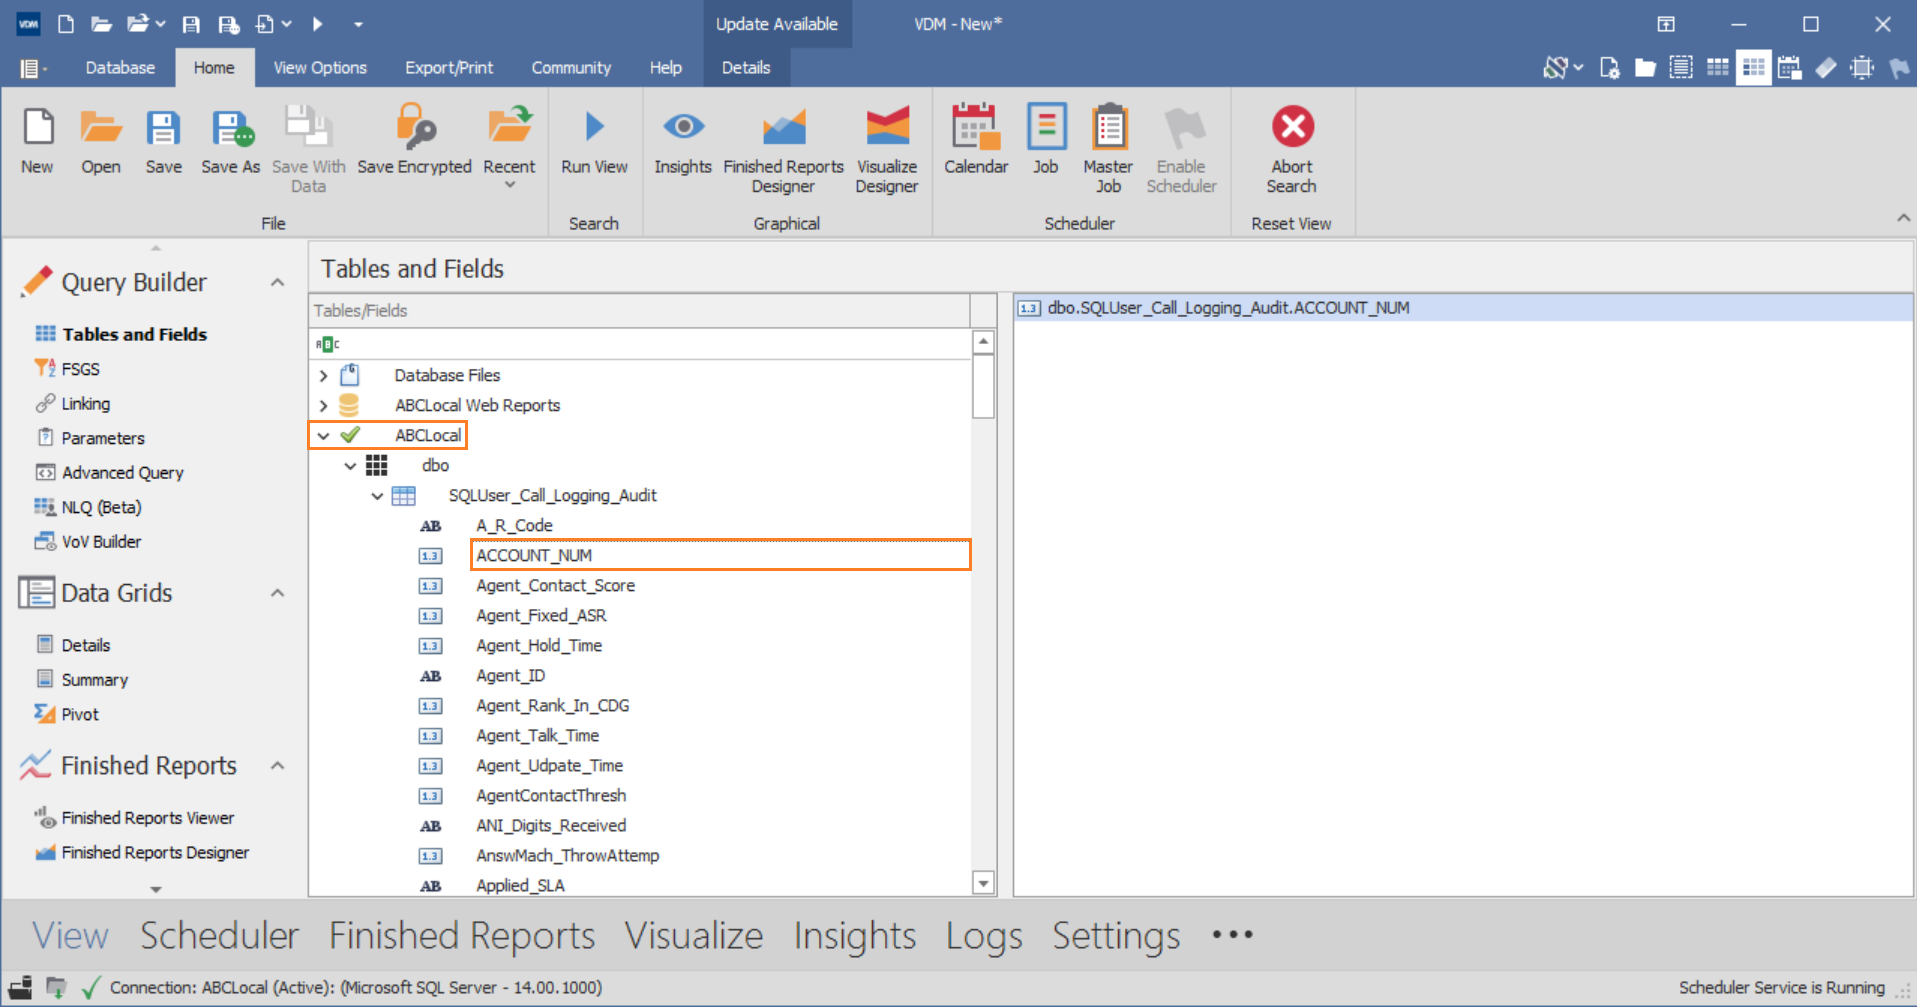1917x1007 pixels.
Task: Open FSGS in the sidebar
Action: (x=68, y=369)
